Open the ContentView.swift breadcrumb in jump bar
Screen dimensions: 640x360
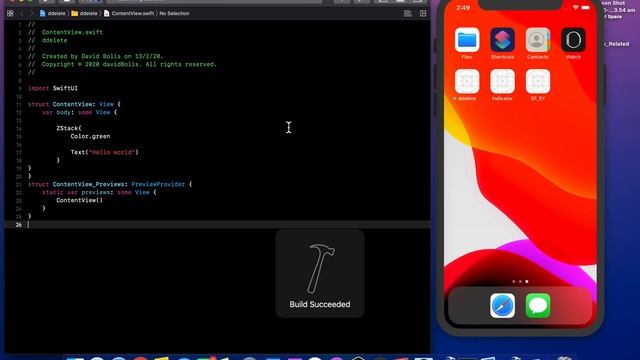point(129,13)
